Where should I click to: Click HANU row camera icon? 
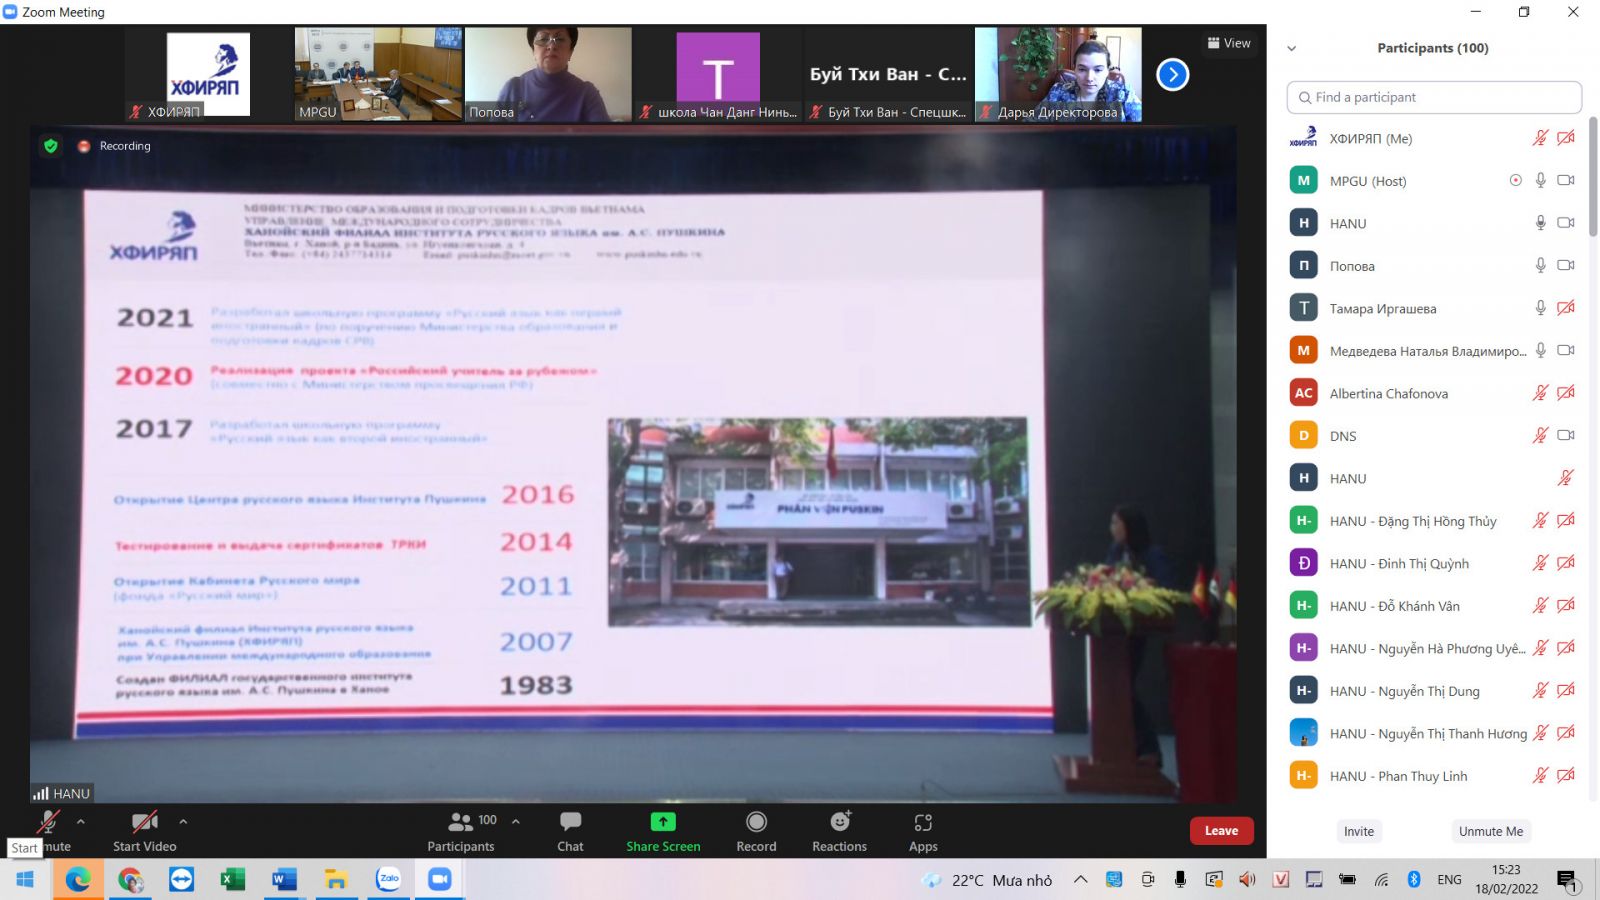[1566, 223]
